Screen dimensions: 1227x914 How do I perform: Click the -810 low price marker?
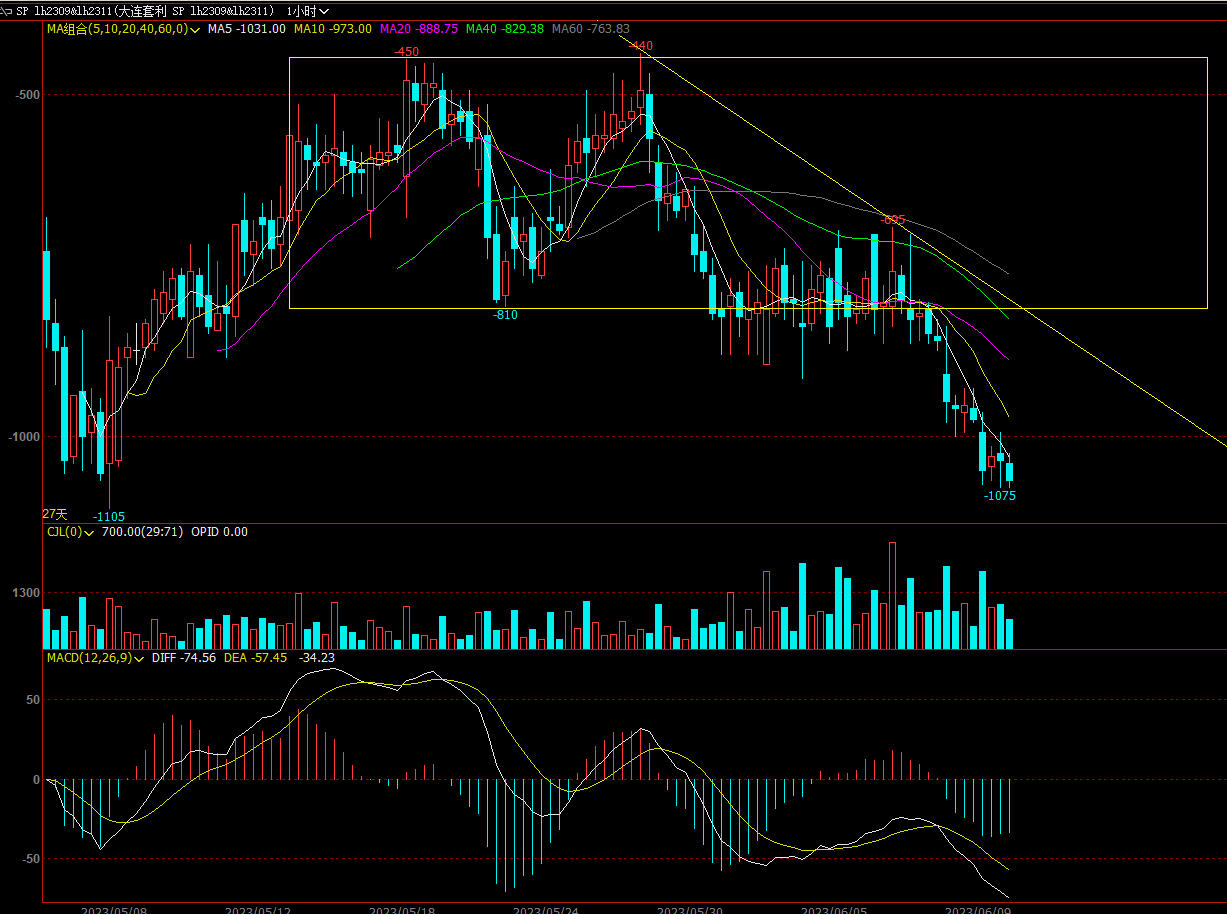505,315
